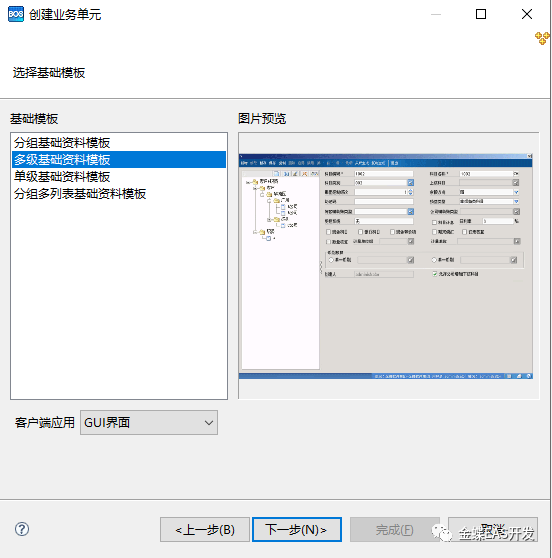Open help via question mark icon
The height and width of the screenshot is (558, 552).
(x=22, y=529)
